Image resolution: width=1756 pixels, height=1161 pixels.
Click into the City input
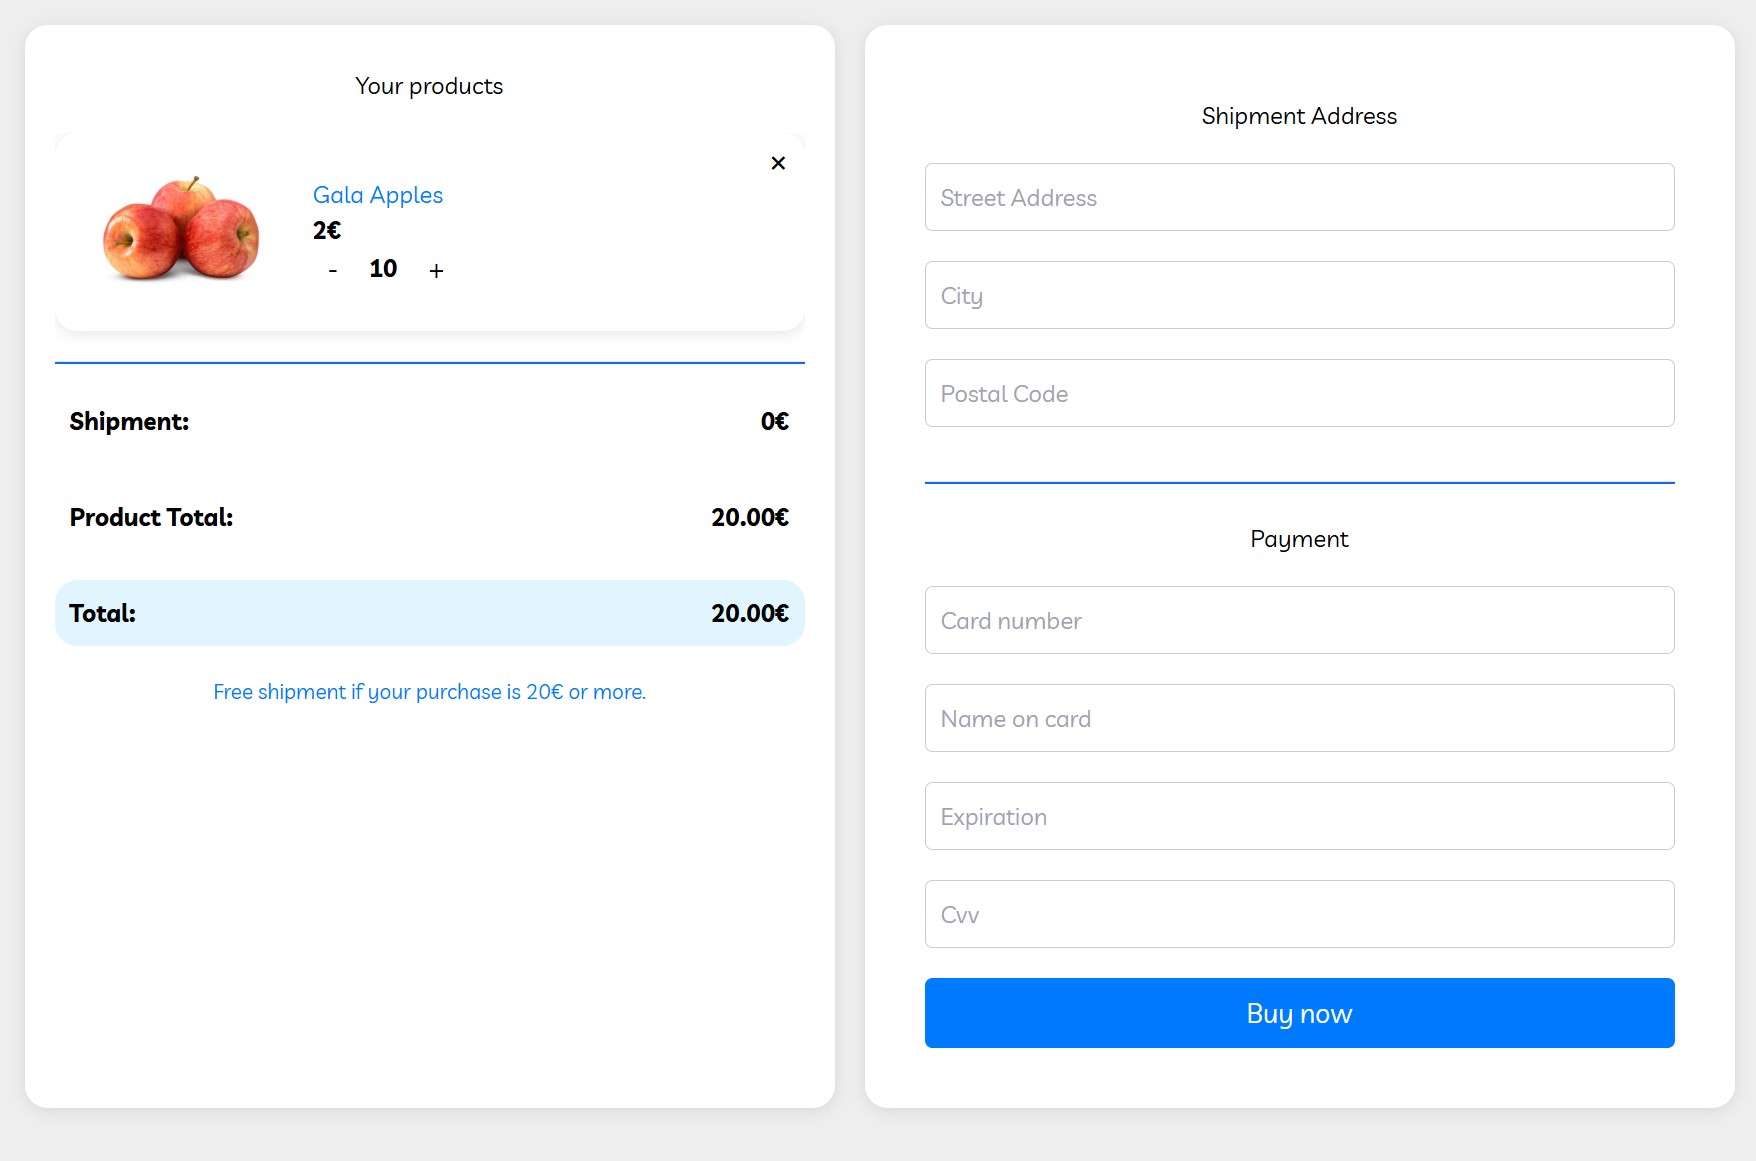tap(1299, 295)
